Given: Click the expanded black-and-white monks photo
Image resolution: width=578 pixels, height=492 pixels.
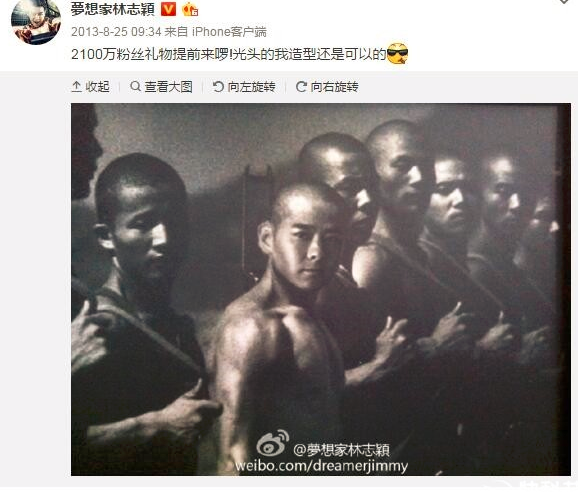Looking at the screenshot, I should (321, 289).
